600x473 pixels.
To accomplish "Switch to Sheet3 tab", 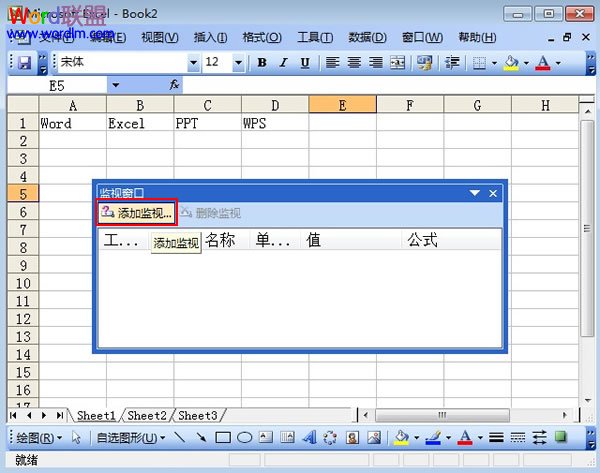I will pos(197,415).
